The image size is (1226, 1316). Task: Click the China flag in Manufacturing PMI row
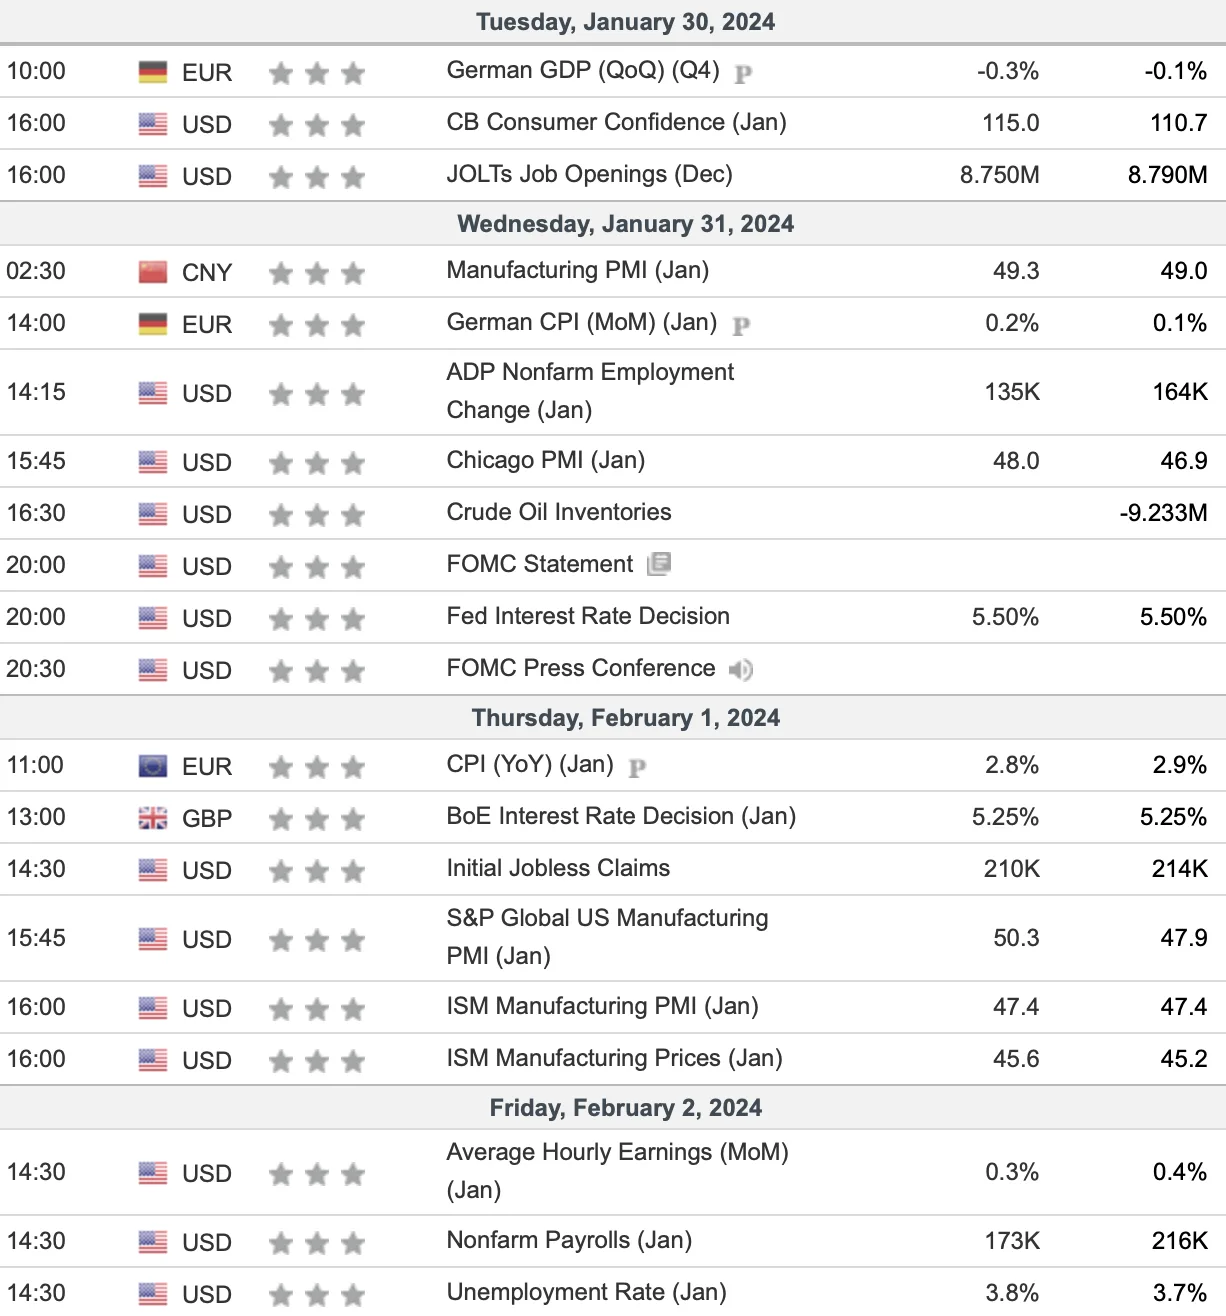[x=152, y=272]
